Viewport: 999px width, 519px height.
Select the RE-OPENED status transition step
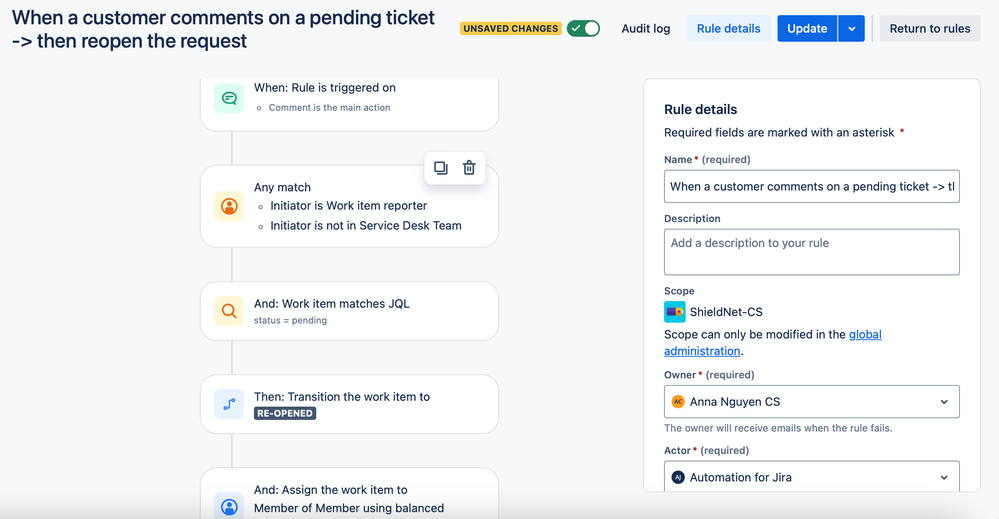(349, 404)
